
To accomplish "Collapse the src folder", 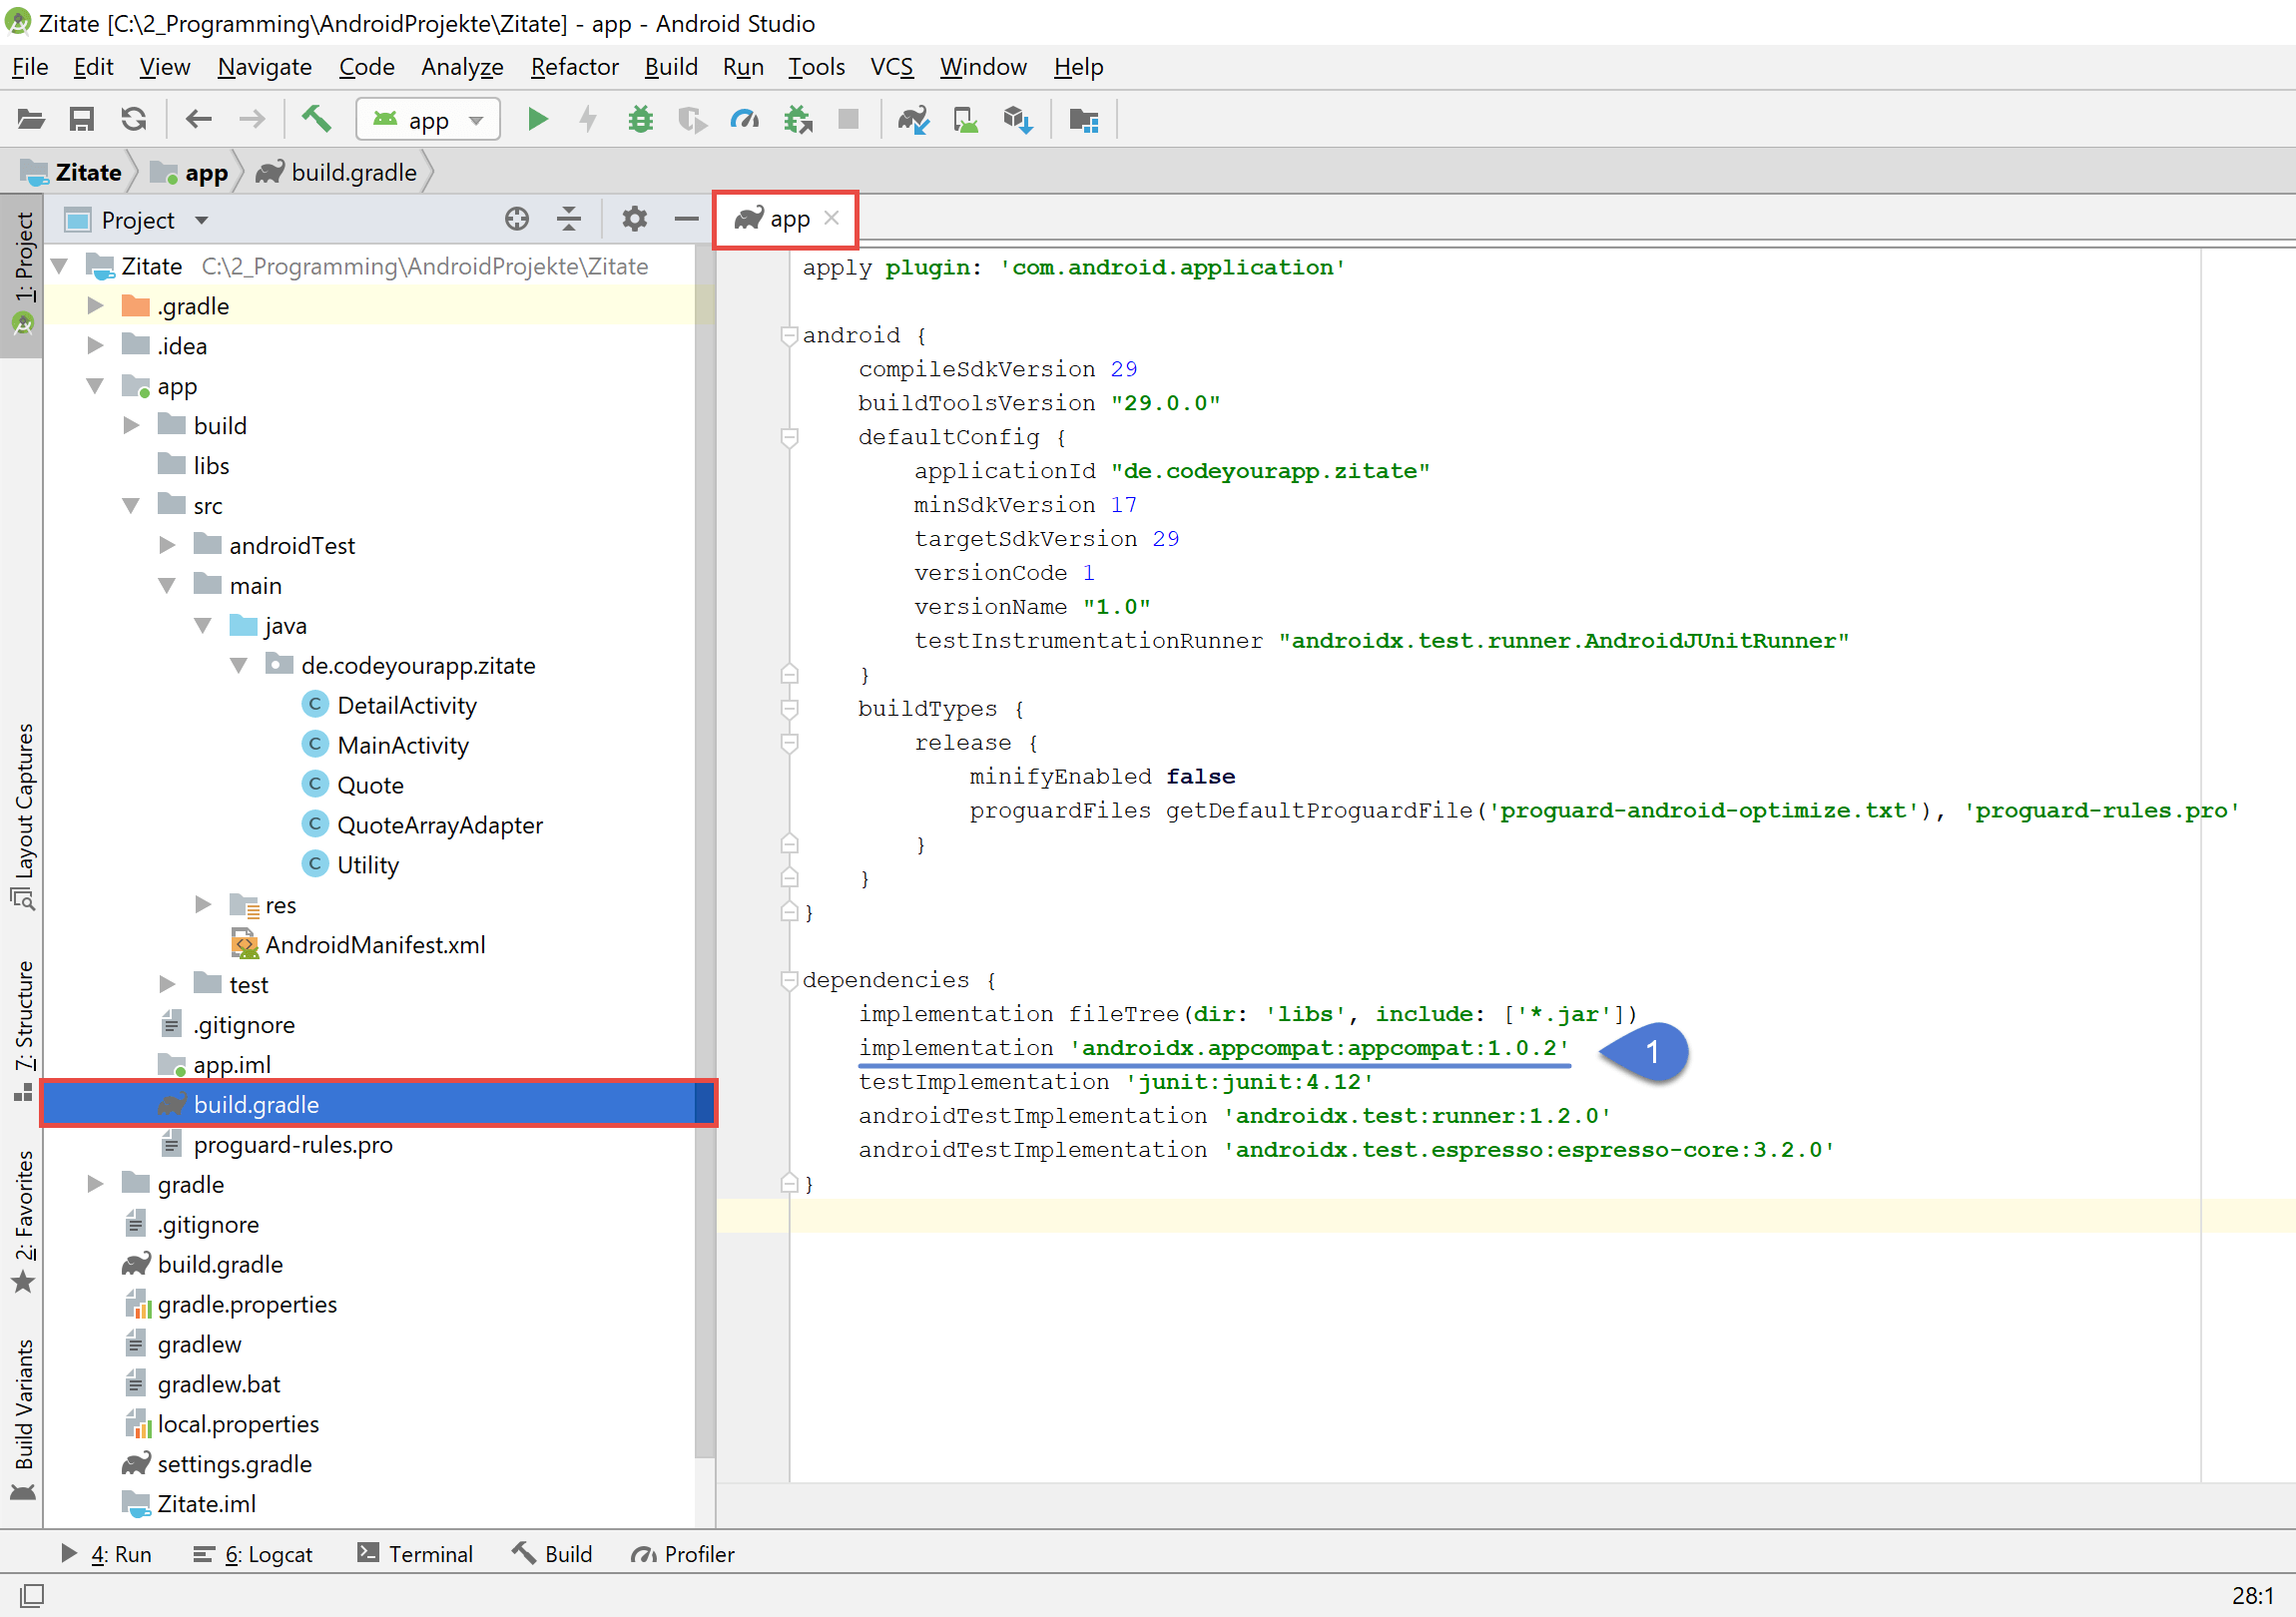I will point(132,506).
